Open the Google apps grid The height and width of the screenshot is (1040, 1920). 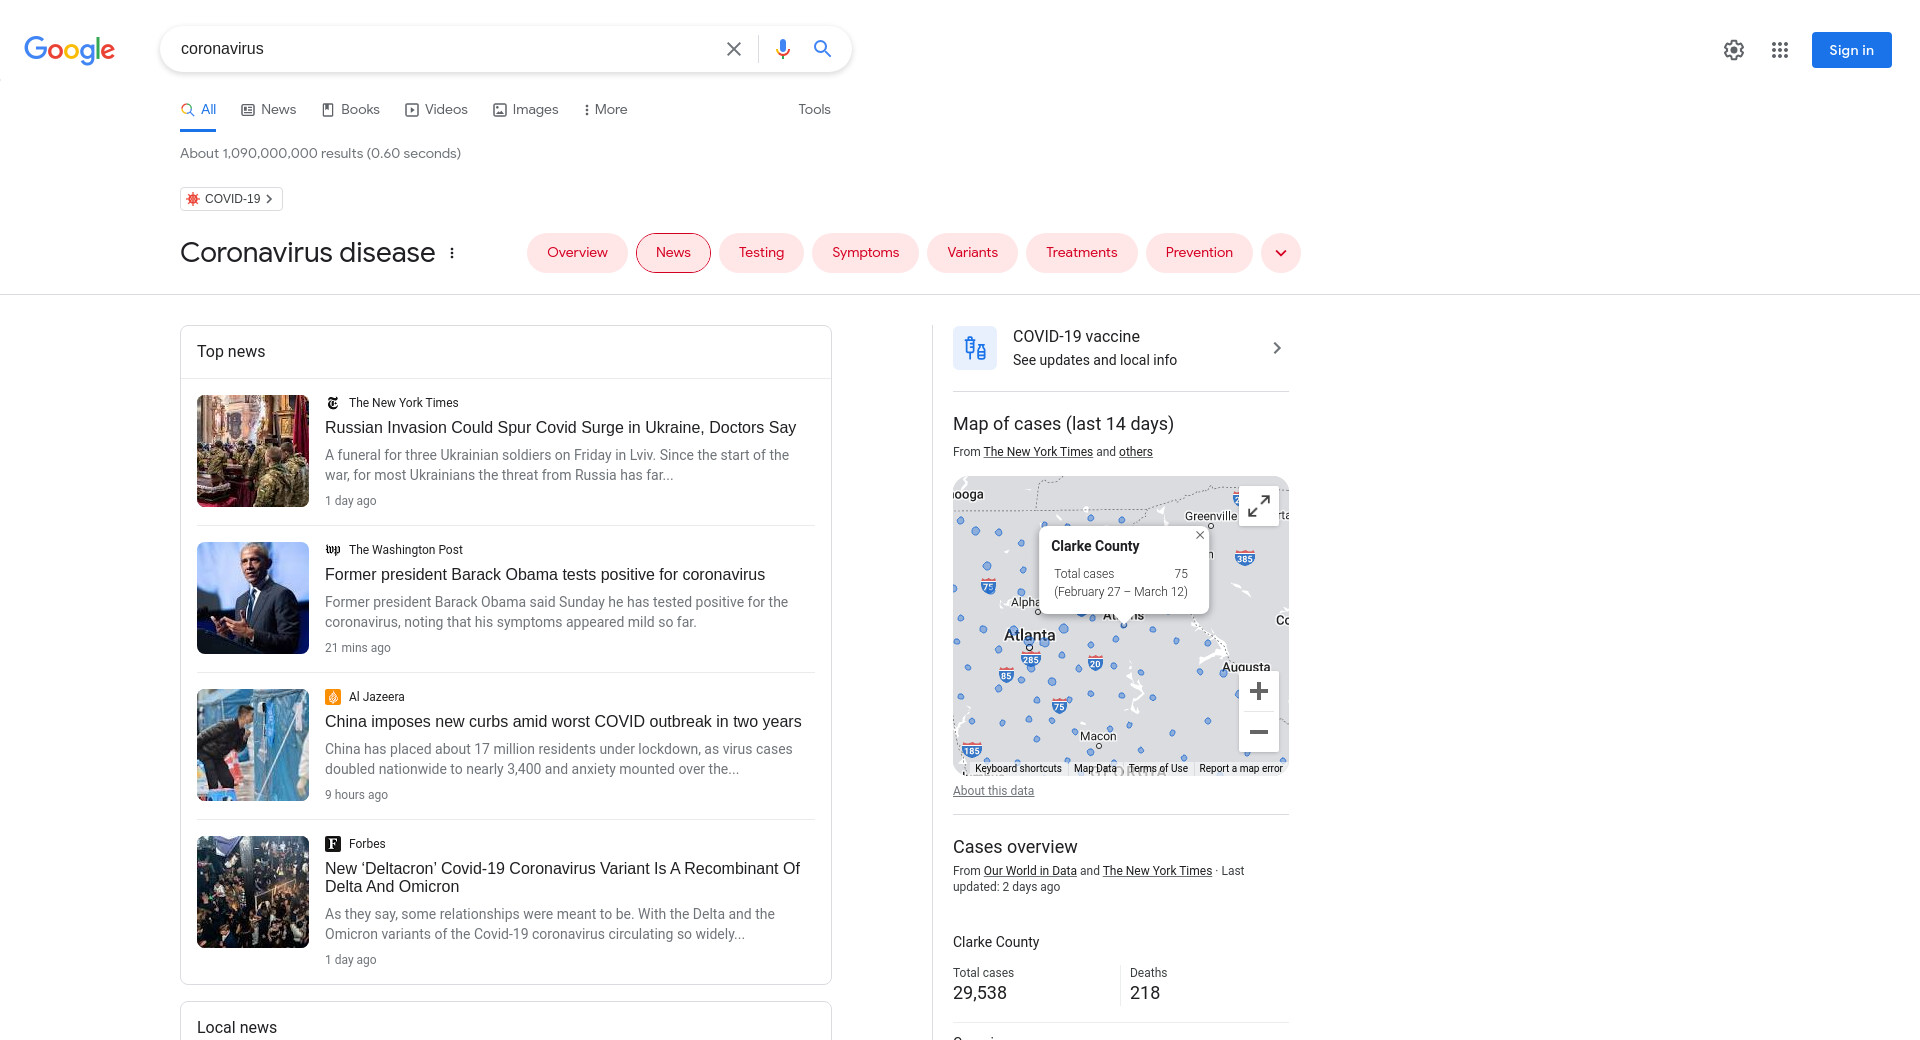point(1779,50)
